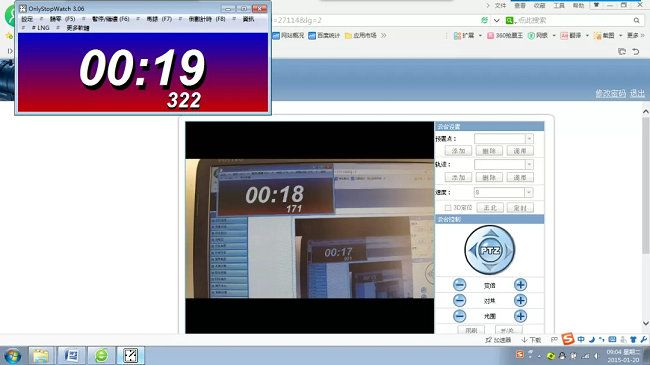
Task: Select 倒數計時 (F8) countdown mode
Action: click(x=207, y=19)
